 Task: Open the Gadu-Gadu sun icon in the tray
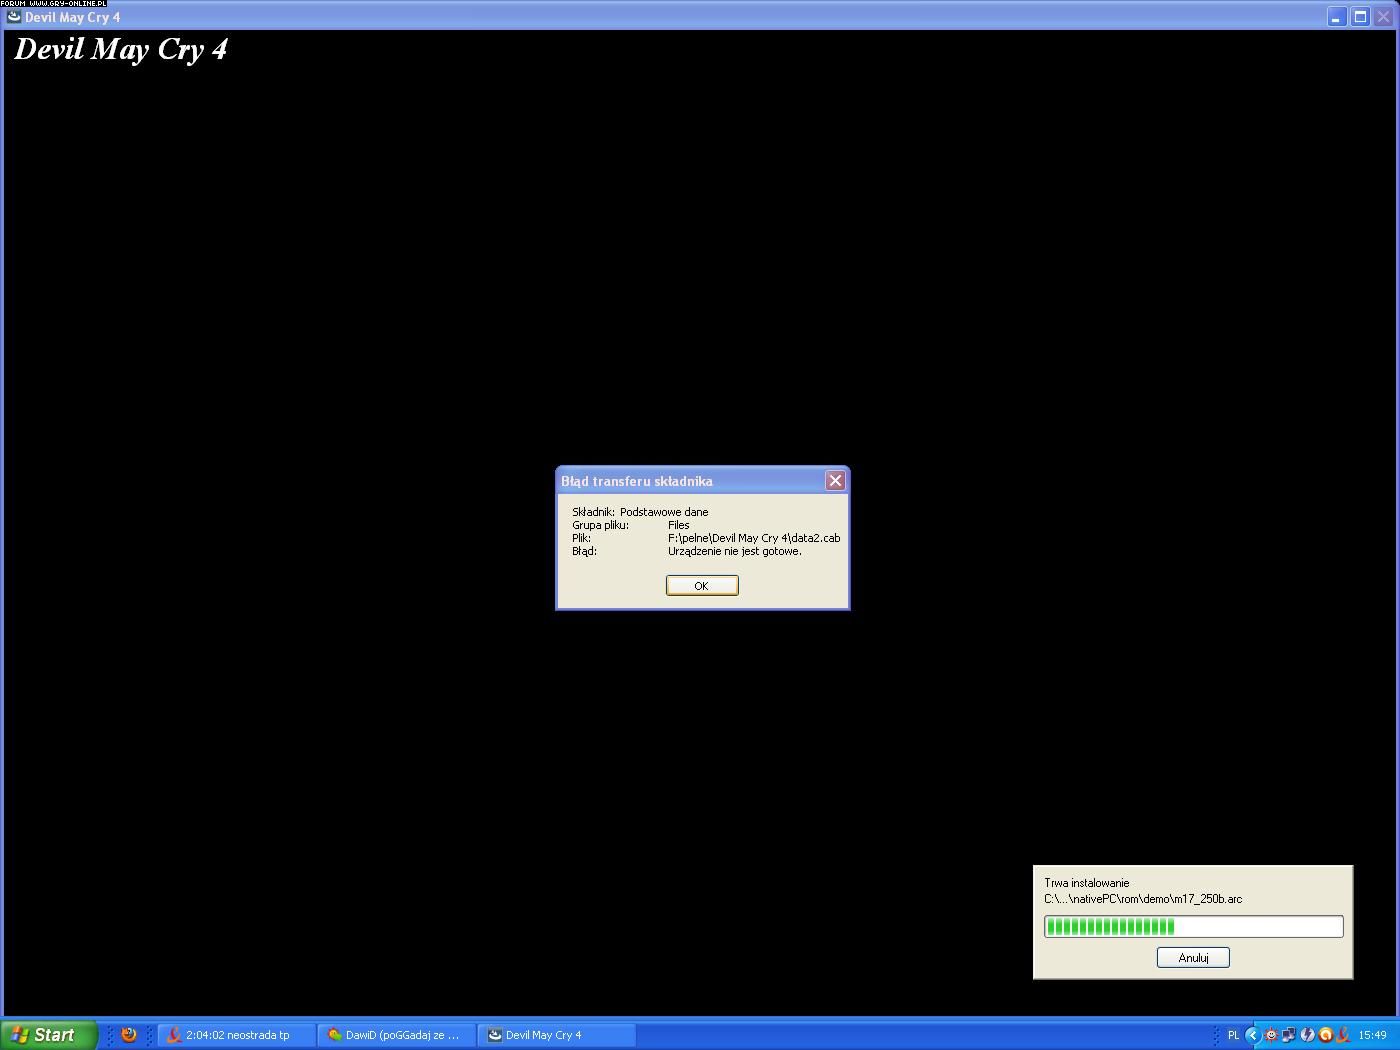point(1271,1035)
